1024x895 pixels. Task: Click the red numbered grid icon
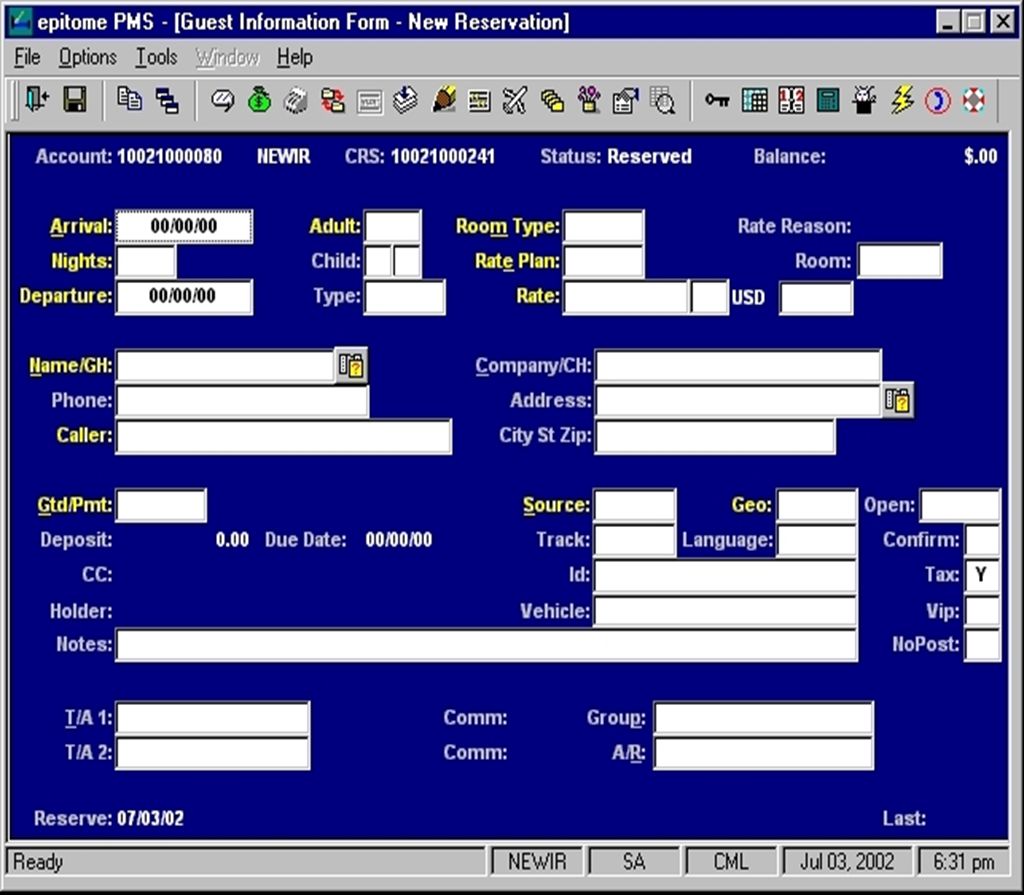(x=791, y=101)
